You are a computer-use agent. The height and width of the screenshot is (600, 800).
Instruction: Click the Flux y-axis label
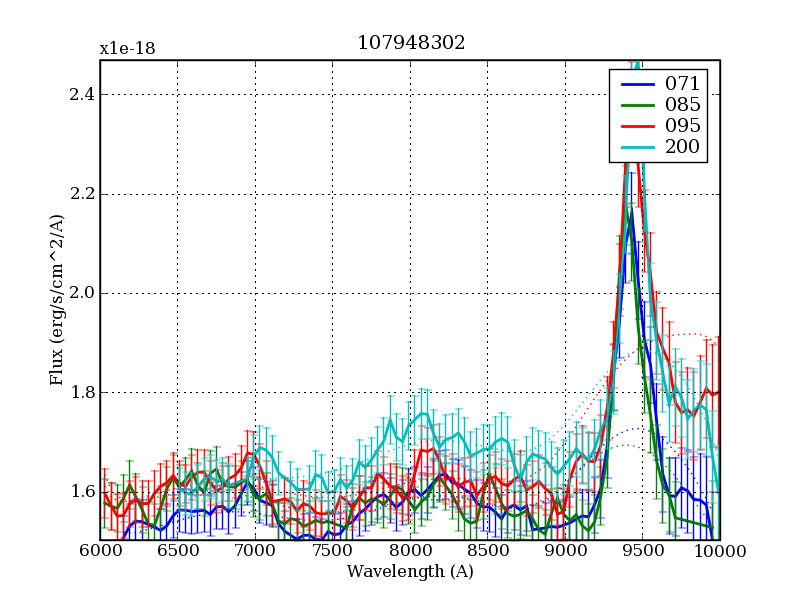[57, 300]
